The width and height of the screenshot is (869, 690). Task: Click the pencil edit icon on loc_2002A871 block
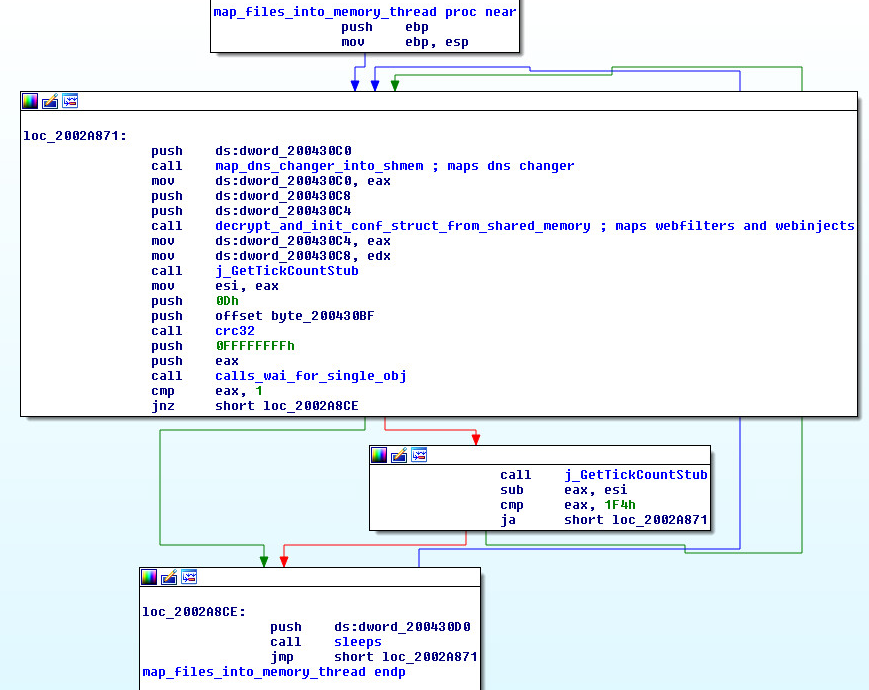pyautogui.click(x=50, y=101)
